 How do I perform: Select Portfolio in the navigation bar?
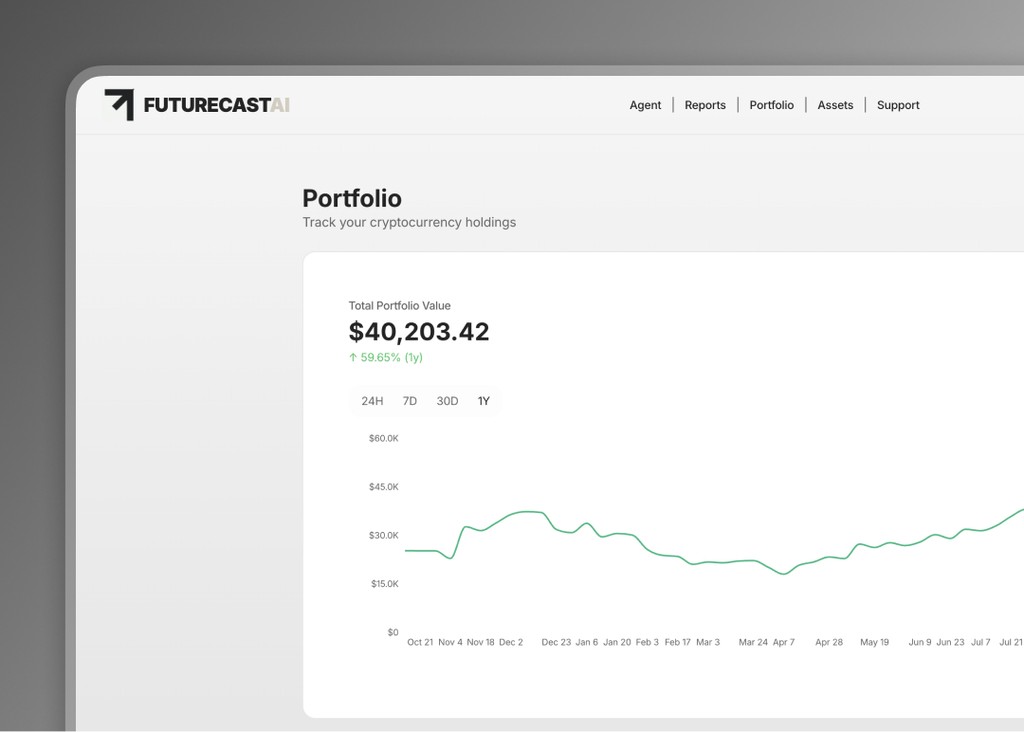[771, 105]
